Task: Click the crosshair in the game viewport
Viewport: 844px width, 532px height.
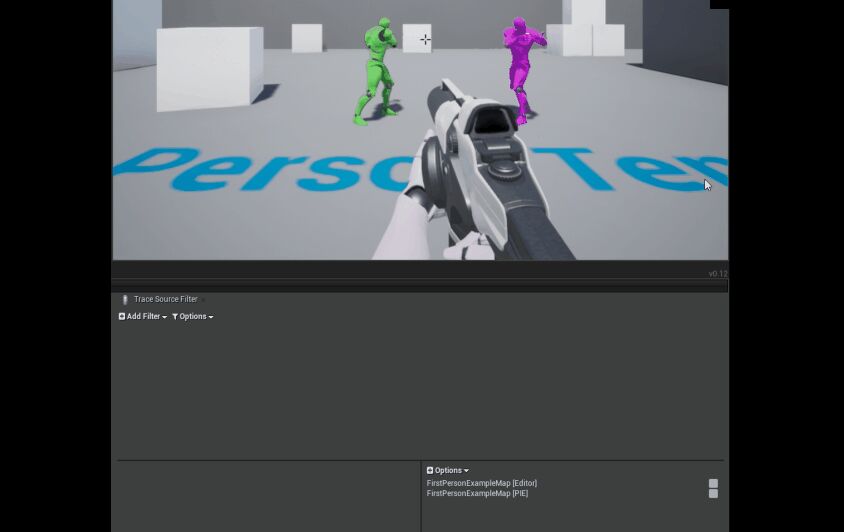Action: tap(425, 39)
